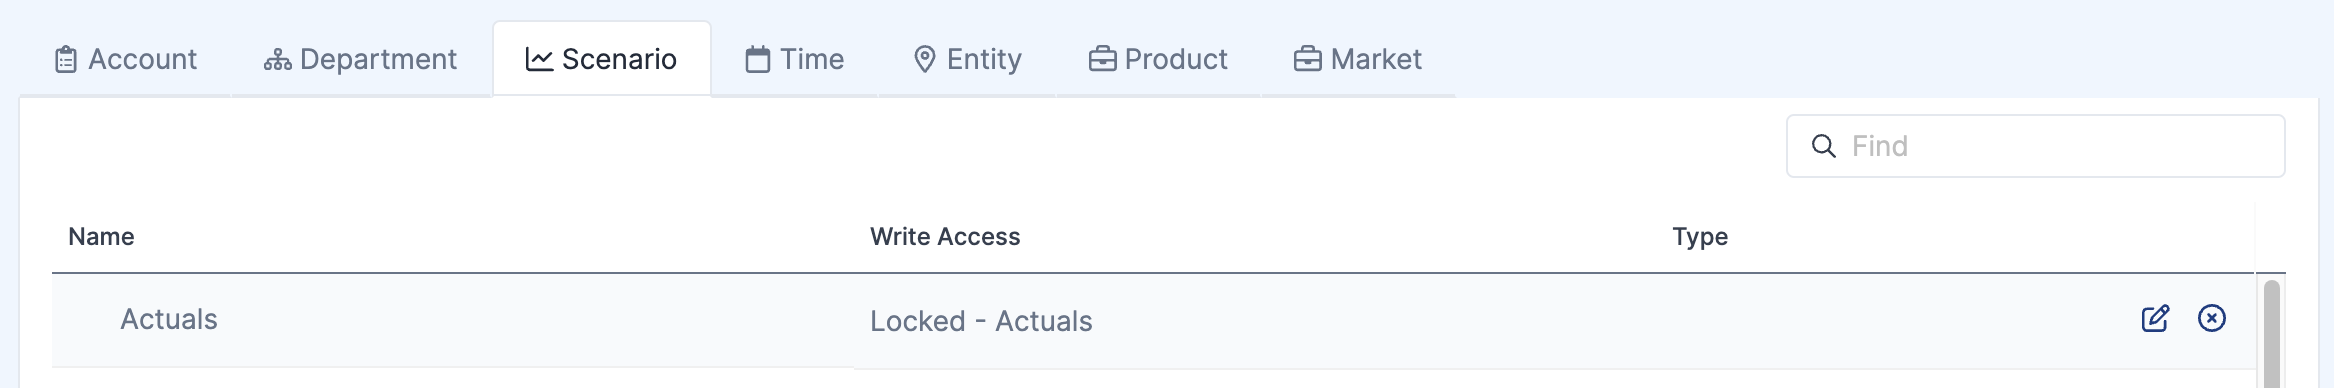Screen dimensions: 2334x388
Task: Click the magnifier icon in Find box
Action: click(x=1824, y=146)
